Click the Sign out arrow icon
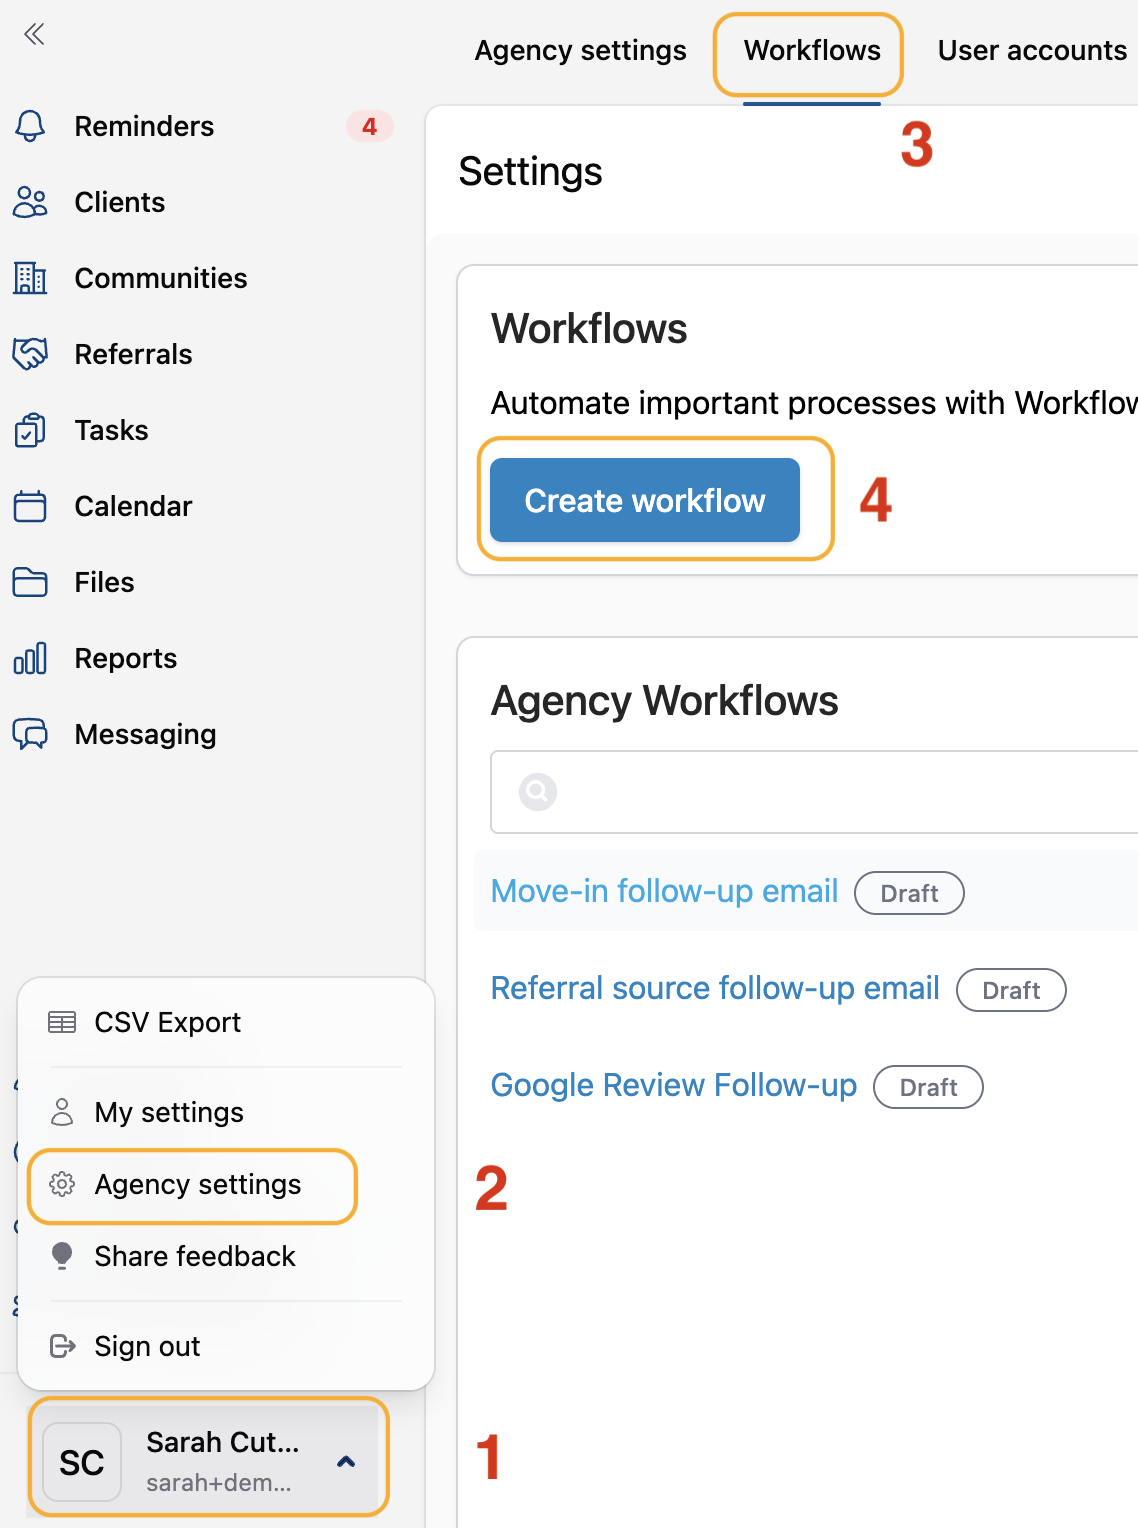 point(62,1346)
